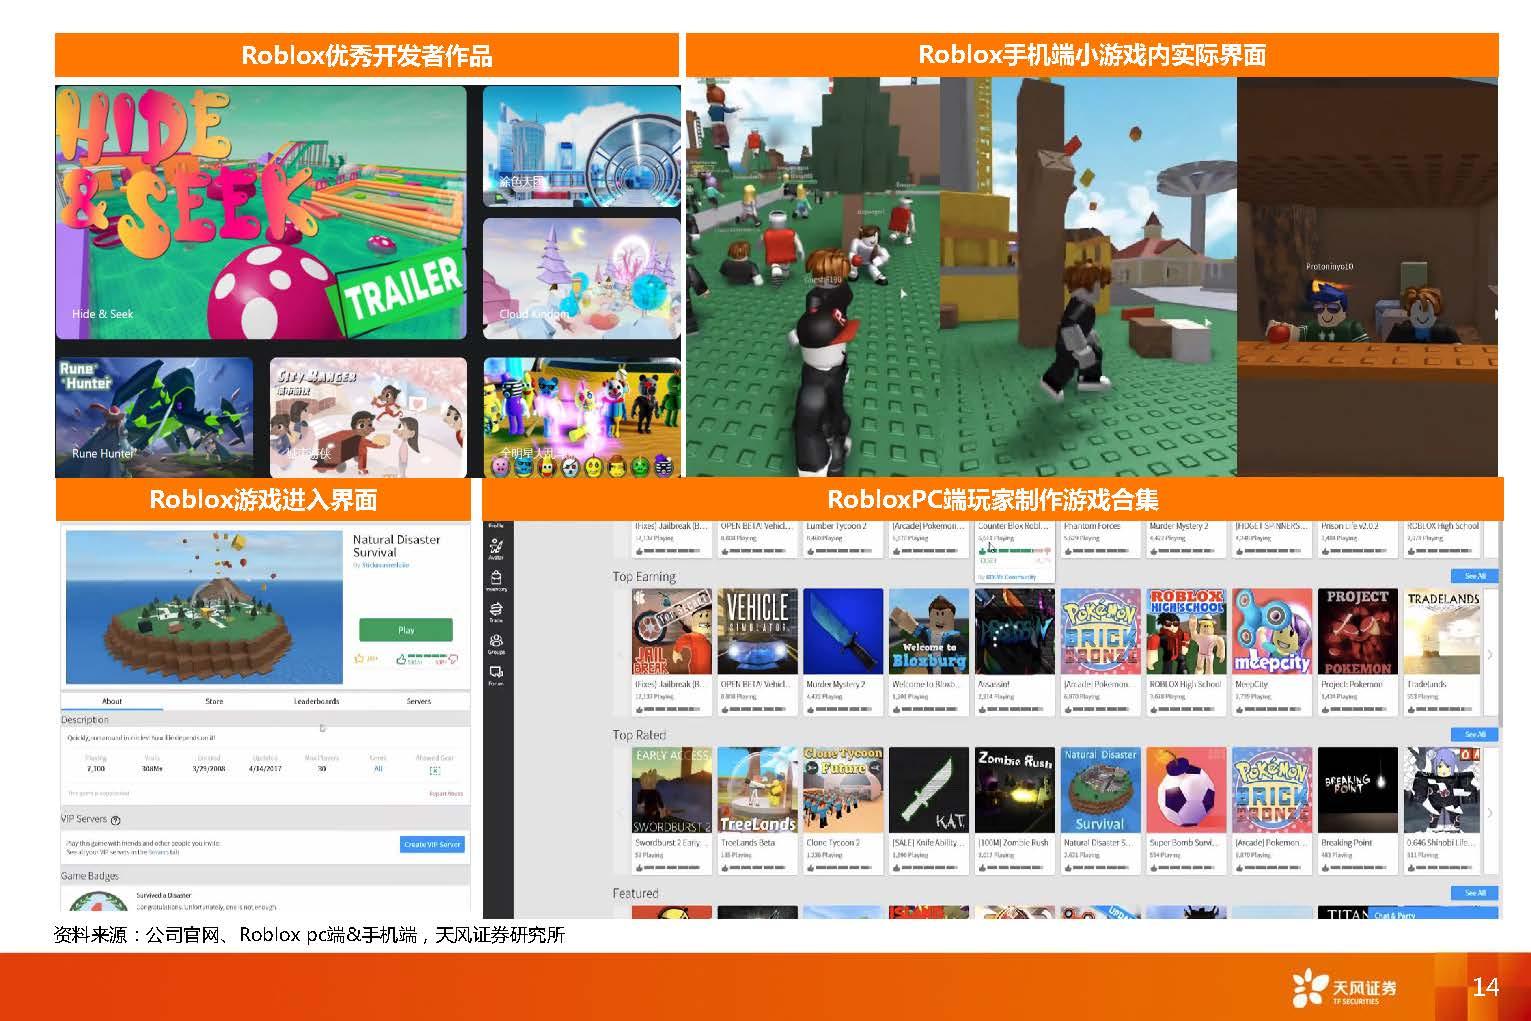Open Avatar in the Roblox sidebar

point(496,548)
